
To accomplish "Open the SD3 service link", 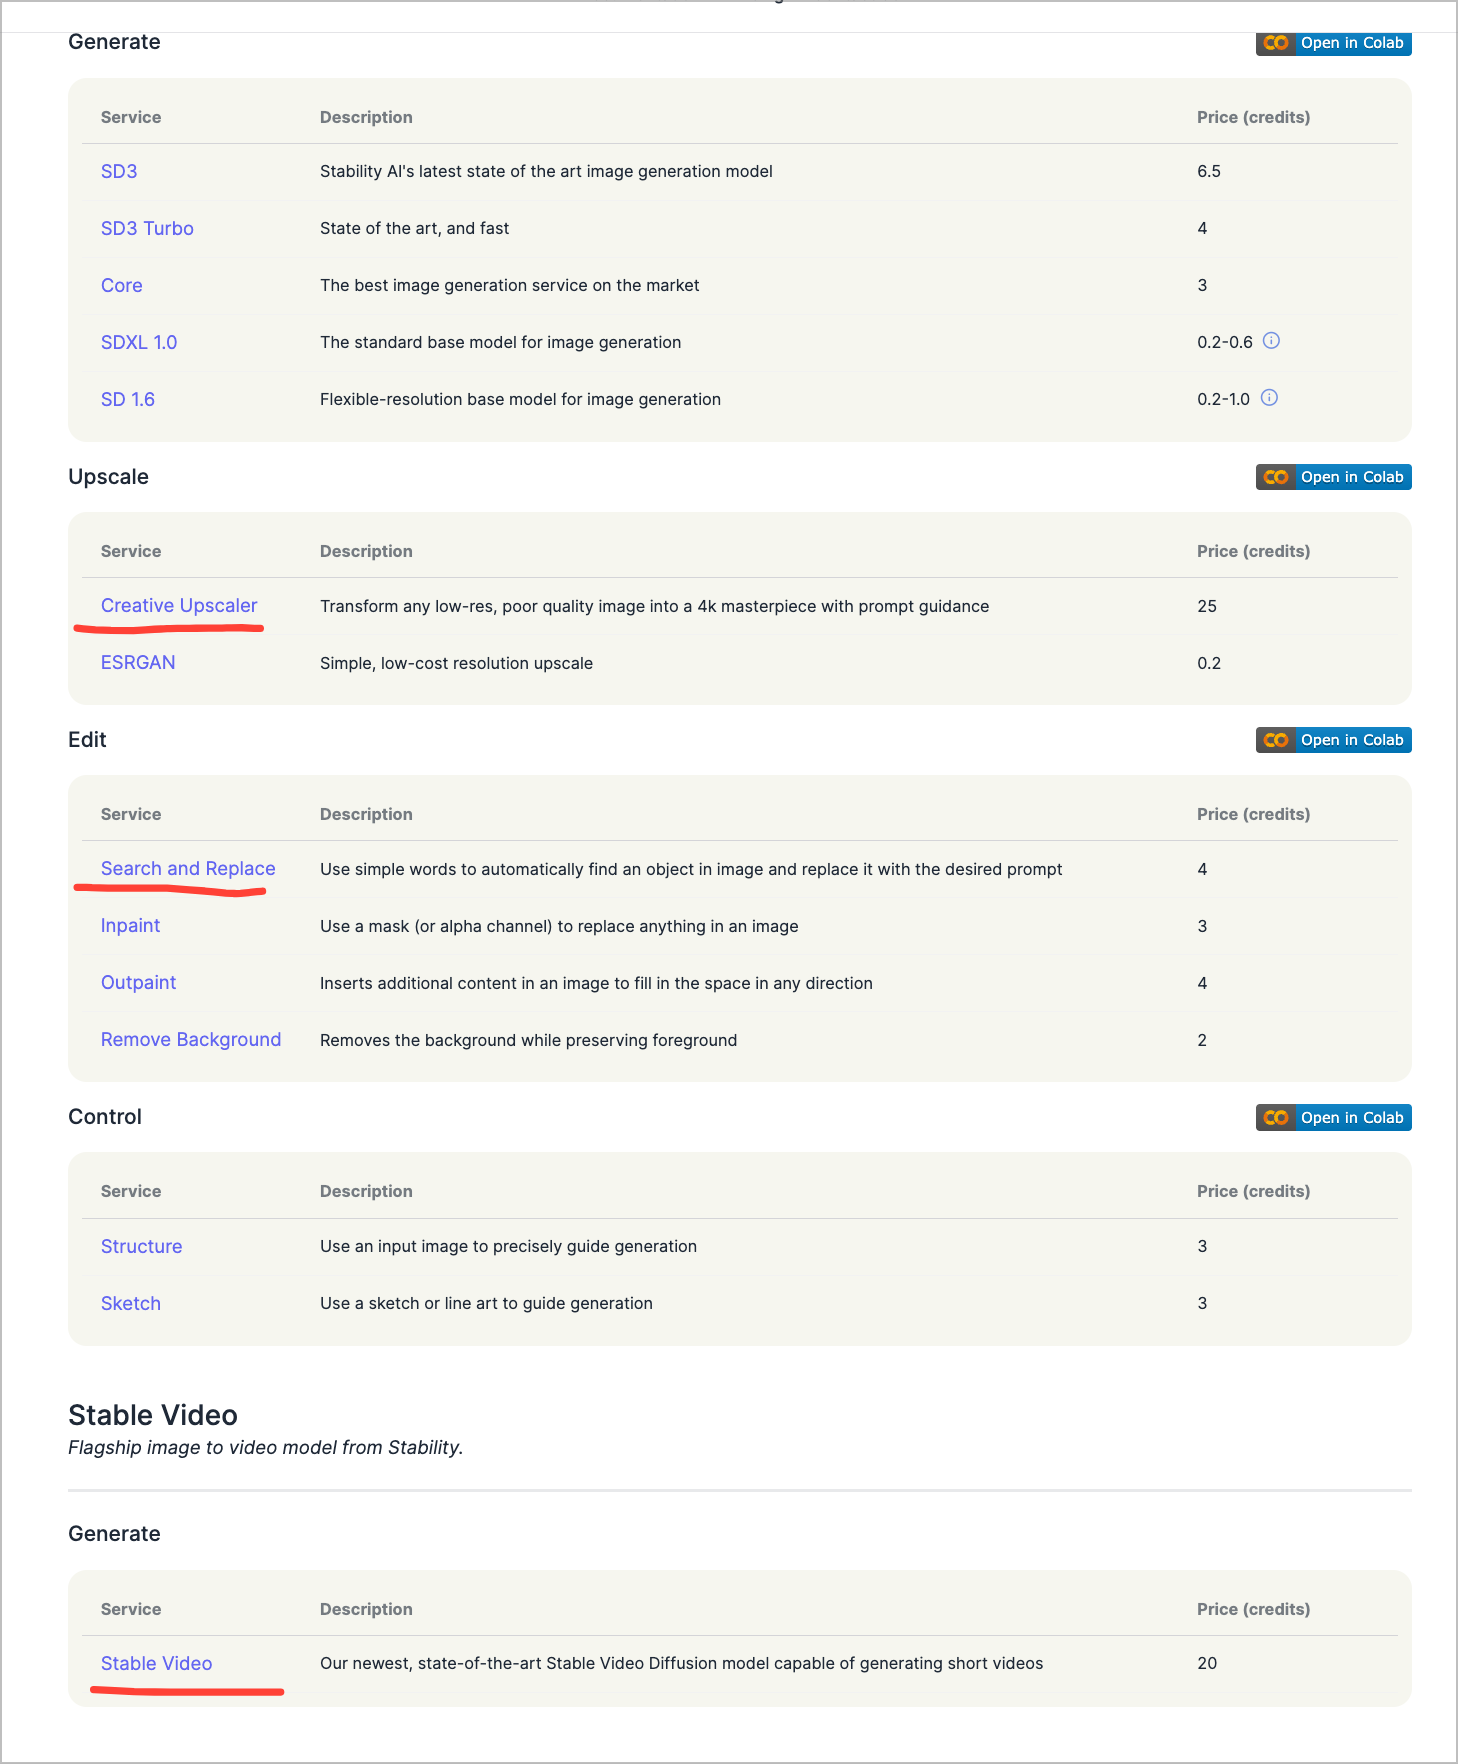I will coord(119,171).
